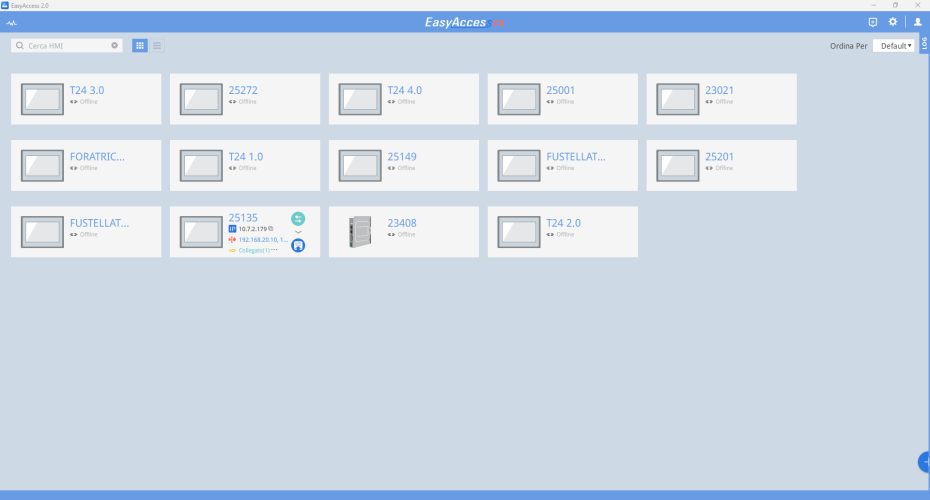
Task: Select HMI name 23021
Action: coord(719,90)
